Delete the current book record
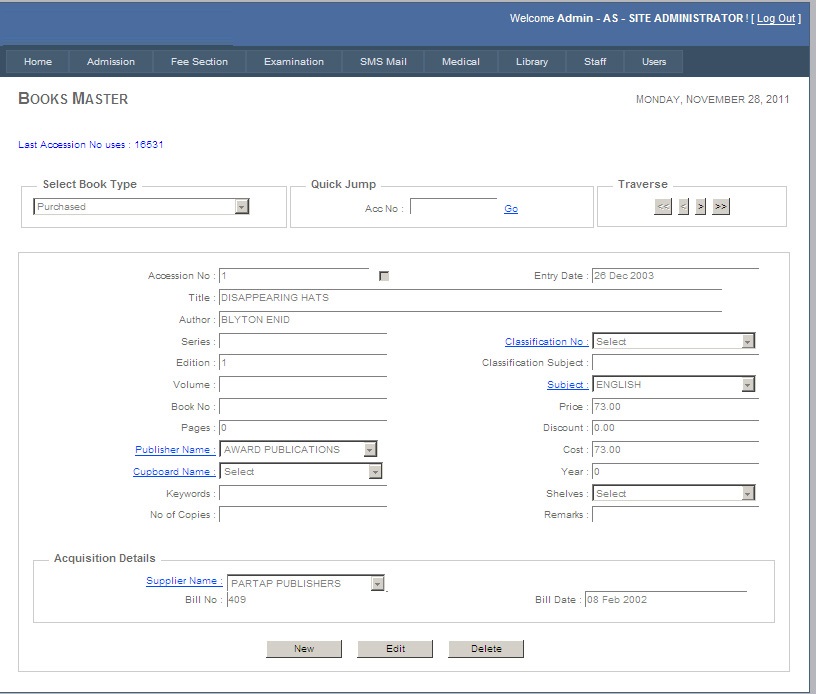 (486, 649)
